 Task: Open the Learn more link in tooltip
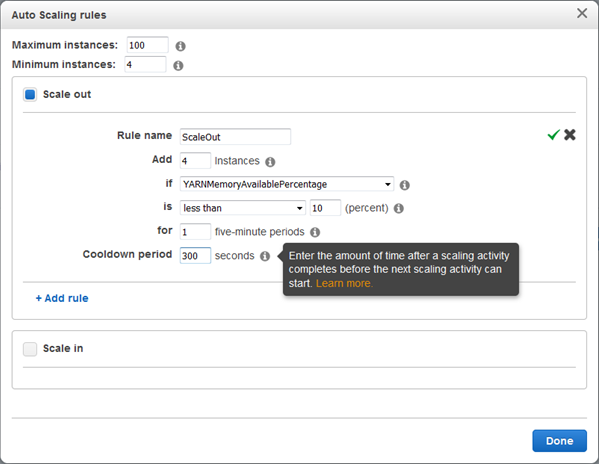(x=344, y=283)
